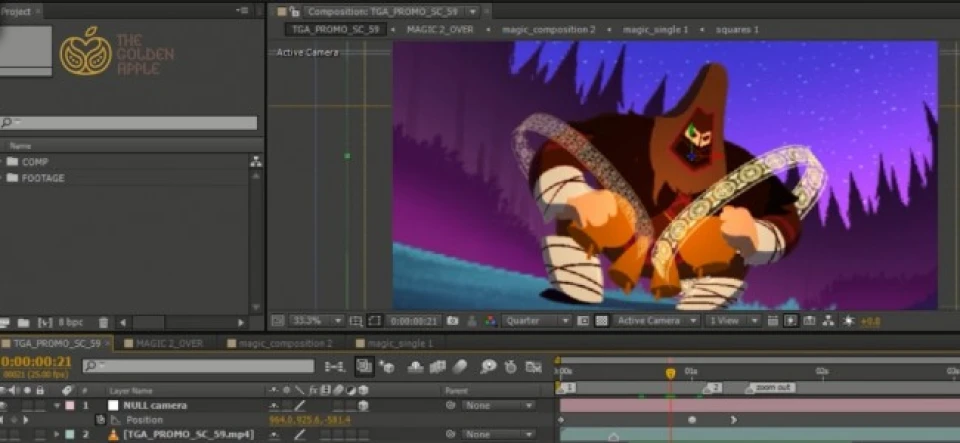Open Project panel options menu
Screen dimensions: 960x443
coord(242,10)
